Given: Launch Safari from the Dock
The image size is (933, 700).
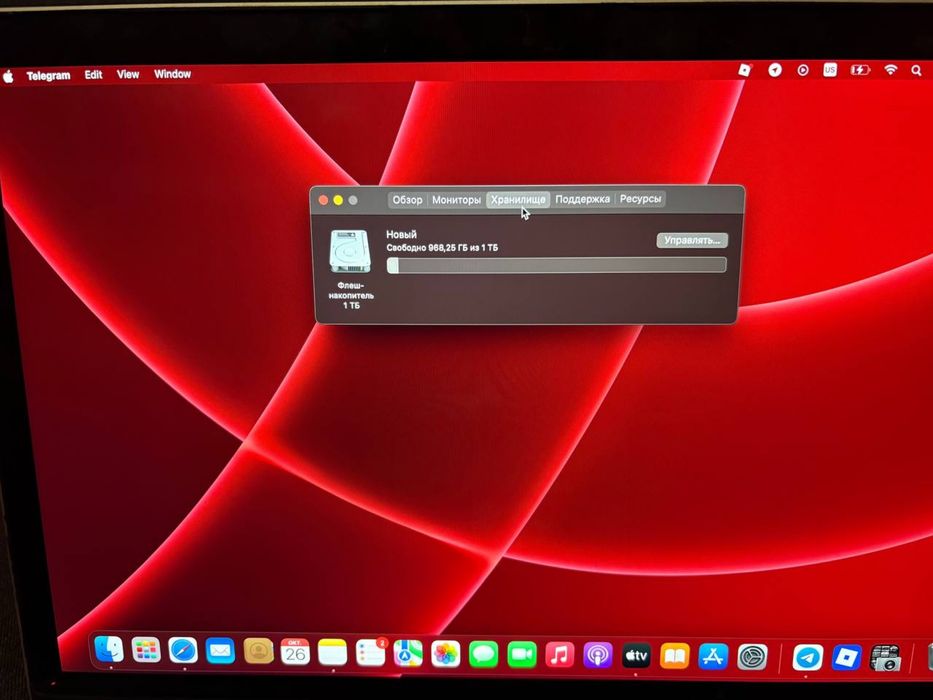Looking at the screenshot, I should click(183, 651).
